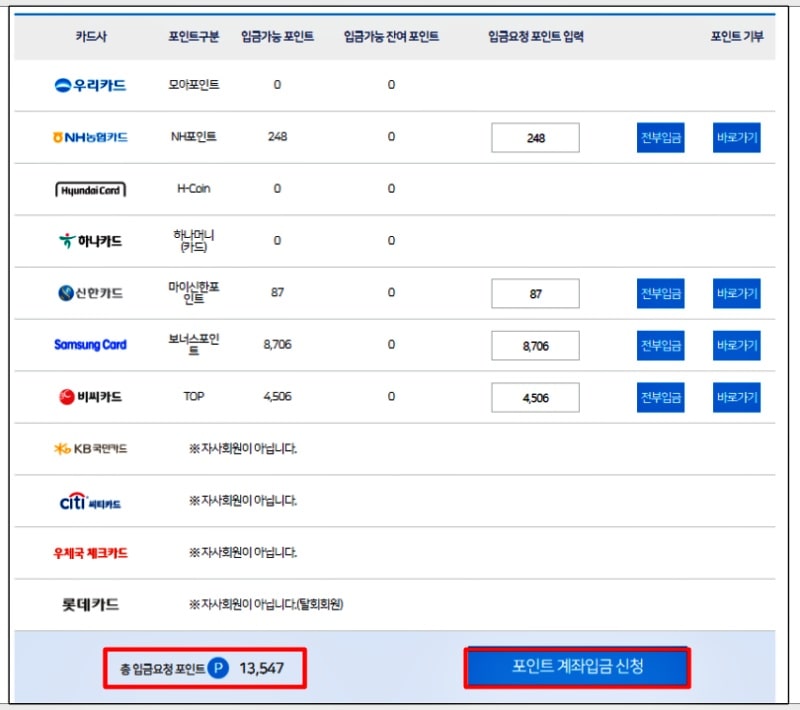Click the 포인트 계좌입금 신청 button
The height and width of the screenshot is (710, 800).
pyautogui.click(x=577, y=667)
